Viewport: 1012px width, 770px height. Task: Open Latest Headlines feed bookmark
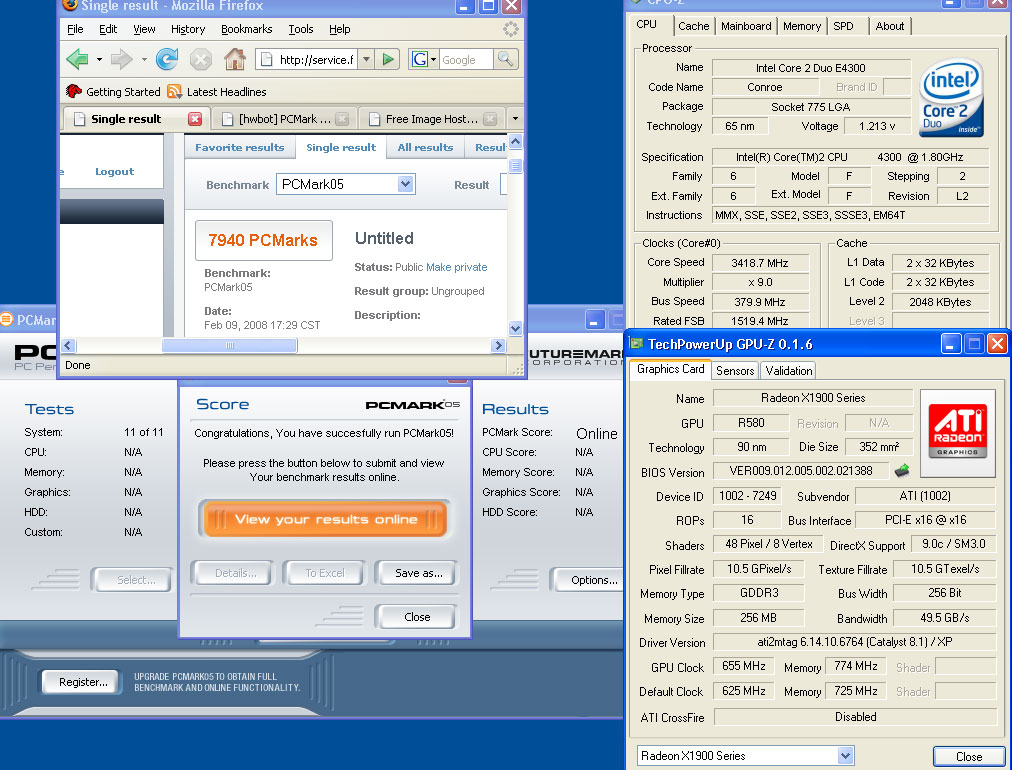click(x=217, y=92)
